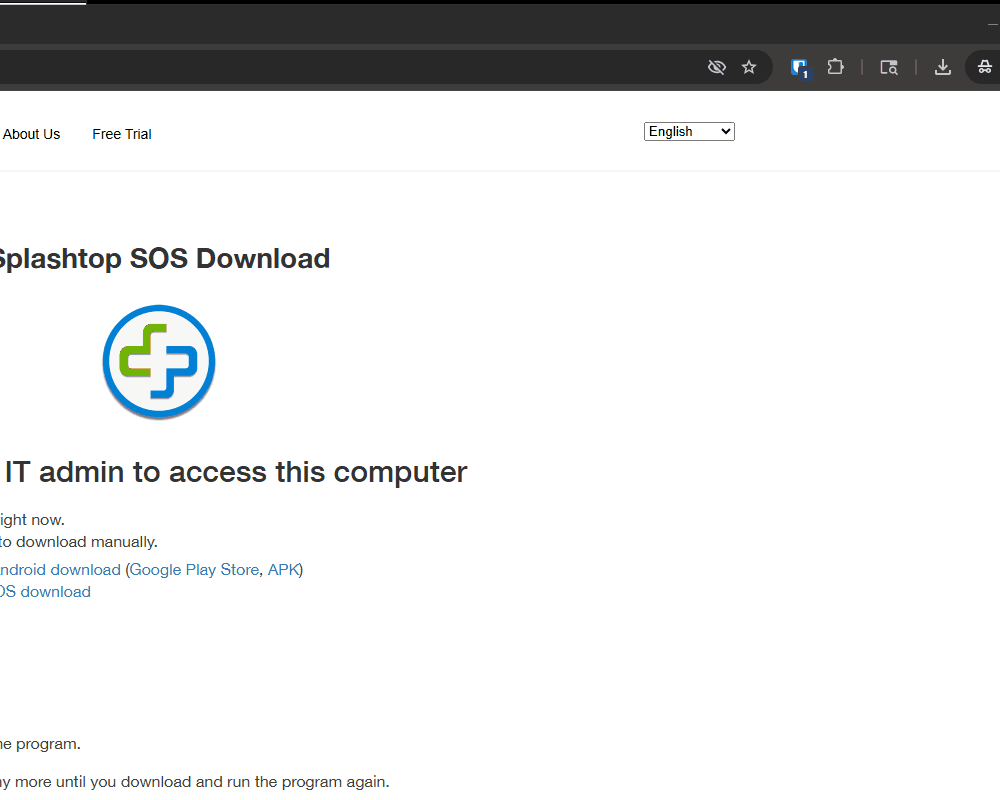Click the IT admin access heading text
The height and width of the screenshot is (800, 1000).
pyautogui.click(x=236, y=472)
